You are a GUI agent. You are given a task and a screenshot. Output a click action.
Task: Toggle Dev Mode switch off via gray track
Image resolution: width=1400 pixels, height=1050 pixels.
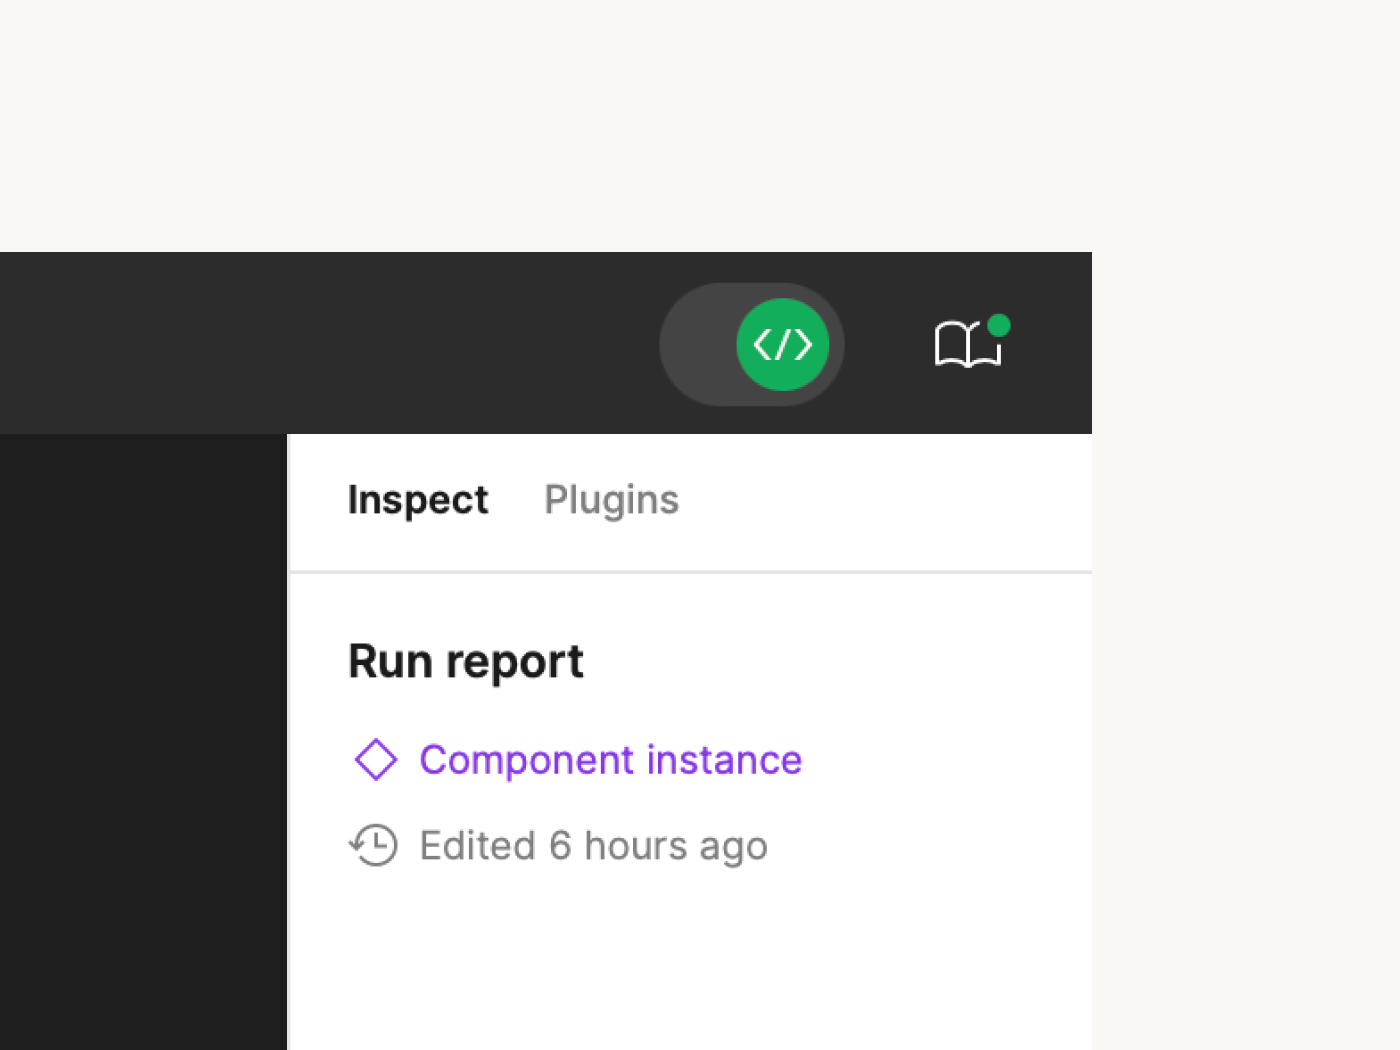click(698, 345)
